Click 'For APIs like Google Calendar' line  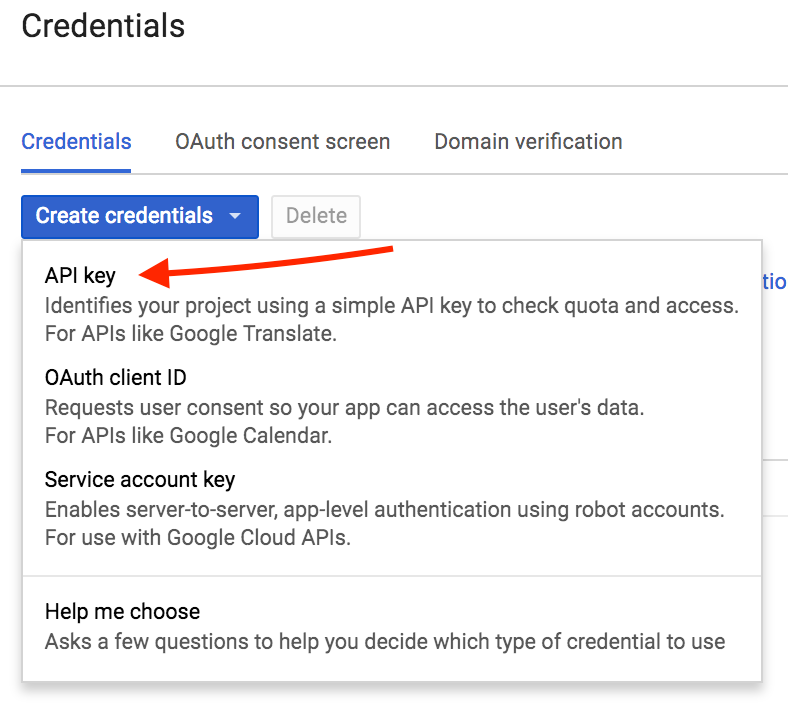pos(188,436)
